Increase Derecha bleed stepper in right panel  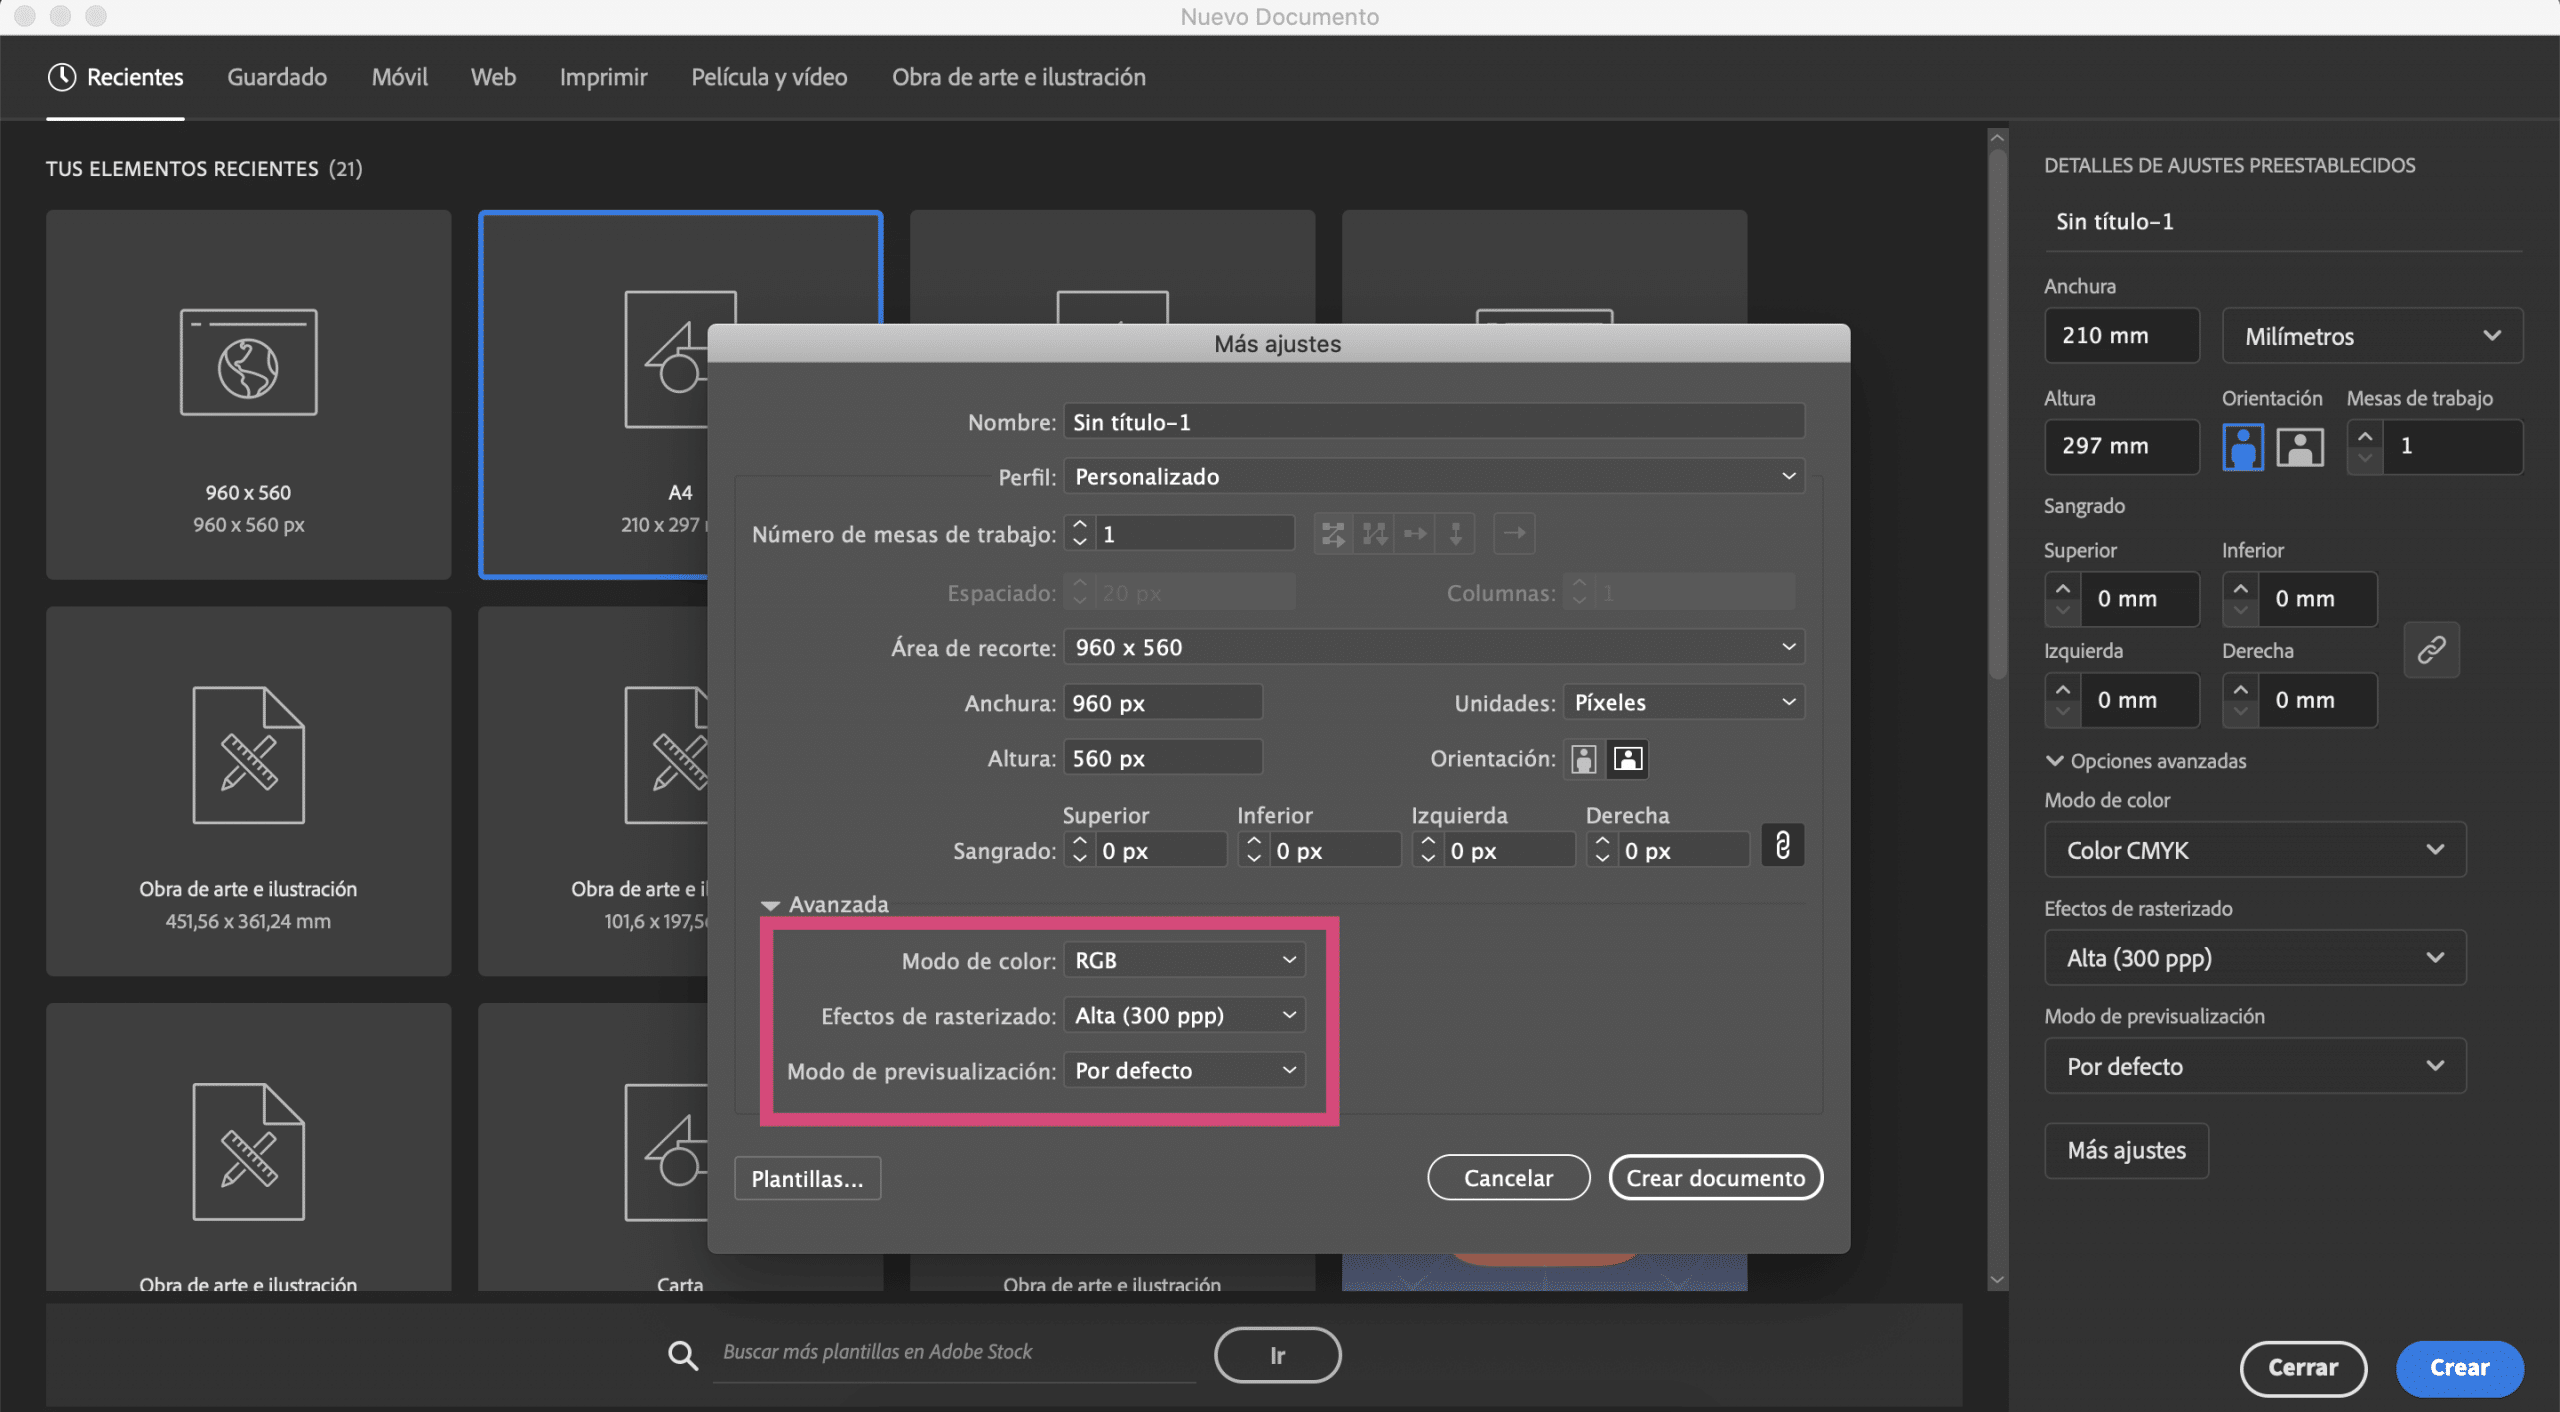coord(2240,689)
